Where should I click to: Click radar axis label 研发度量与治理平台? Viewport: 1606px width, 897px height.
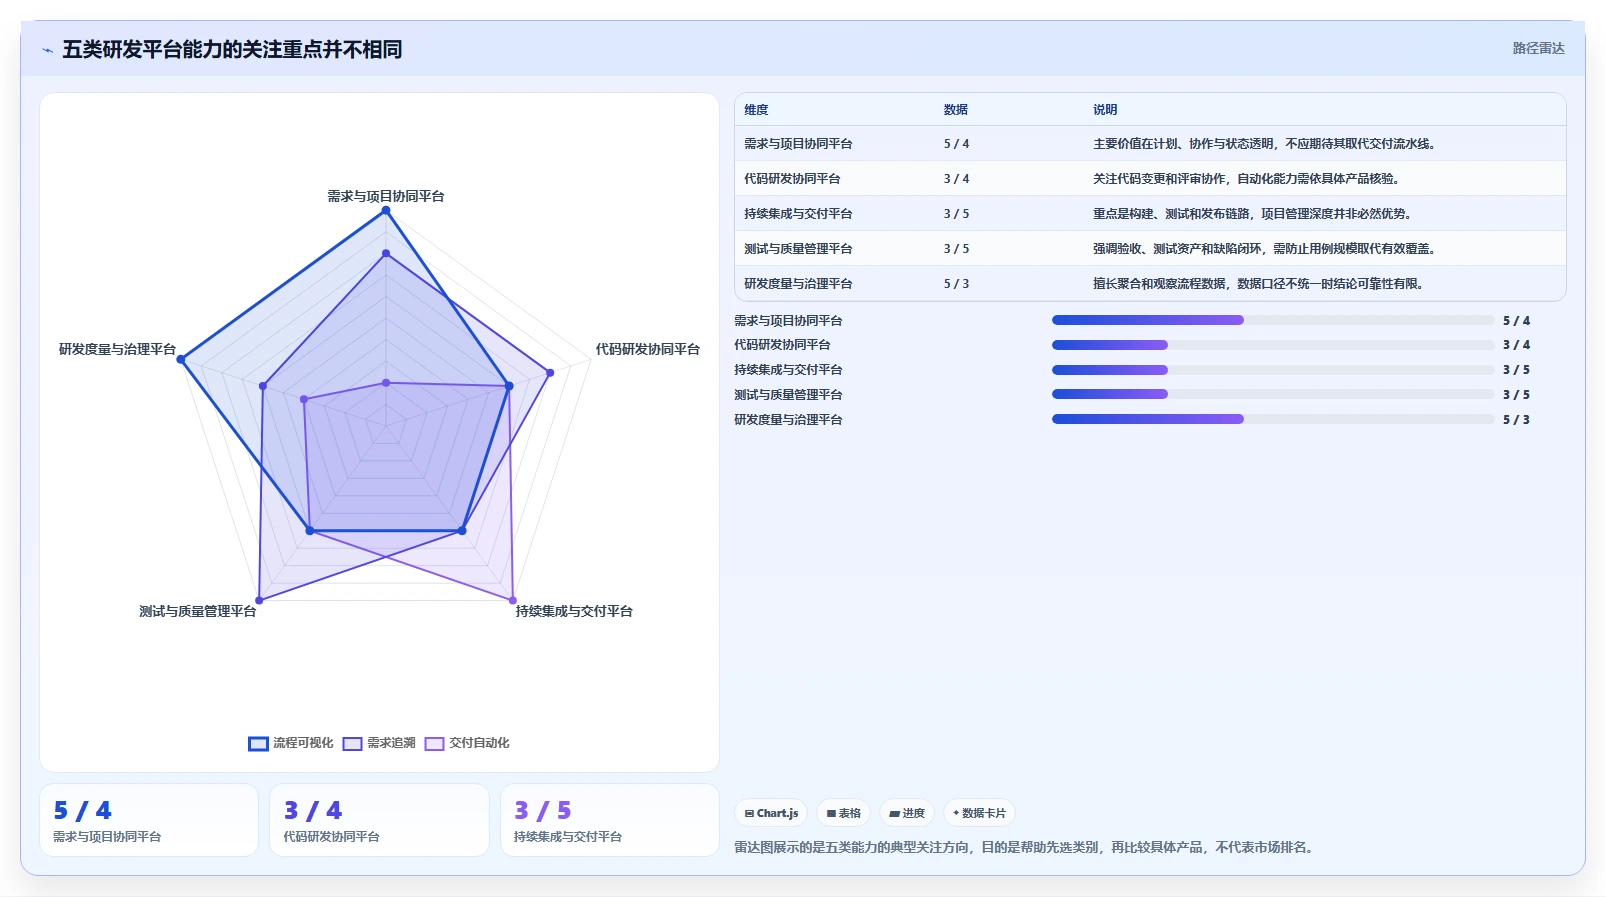click(117, 349)
